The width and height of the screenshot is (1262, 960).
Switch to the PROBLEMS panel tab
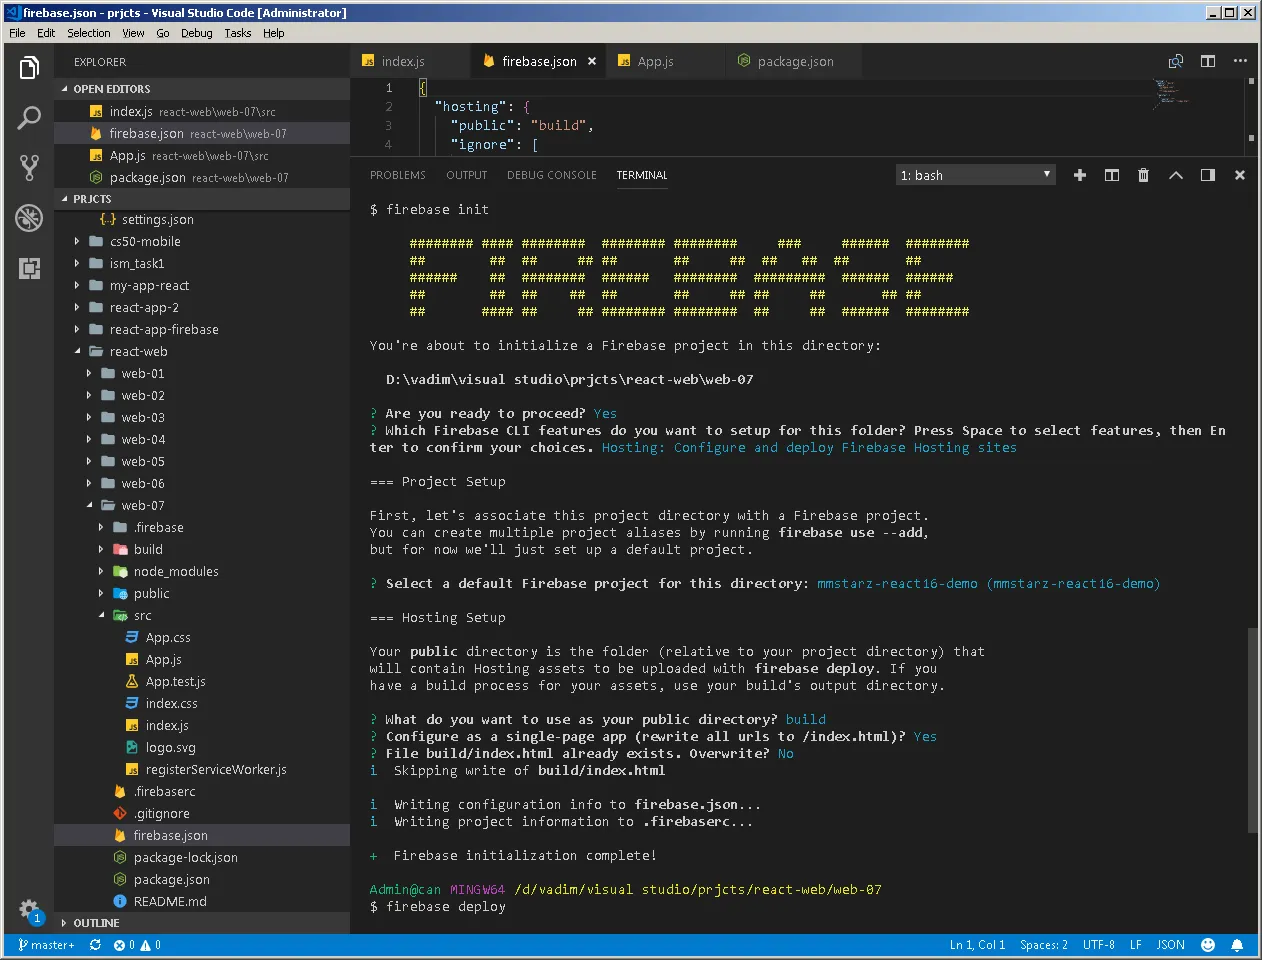[397, 175]
